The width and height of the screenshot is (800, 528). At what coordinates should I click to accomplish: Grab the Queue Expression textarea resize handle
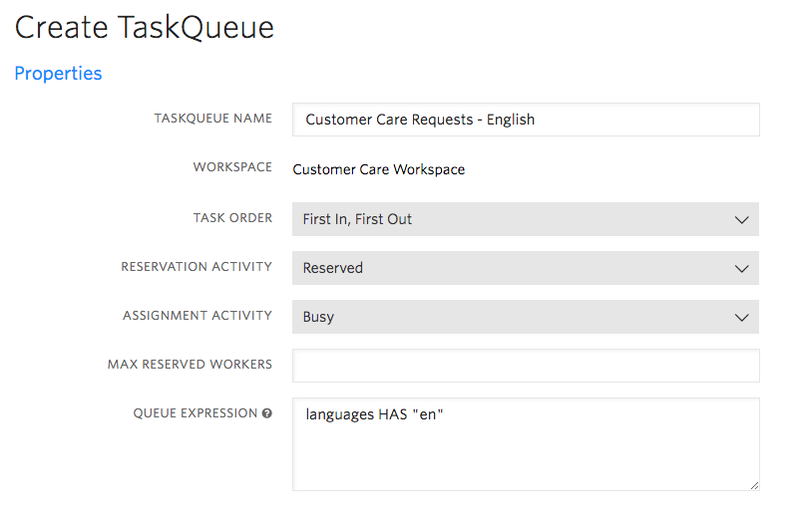coord(753,484)
